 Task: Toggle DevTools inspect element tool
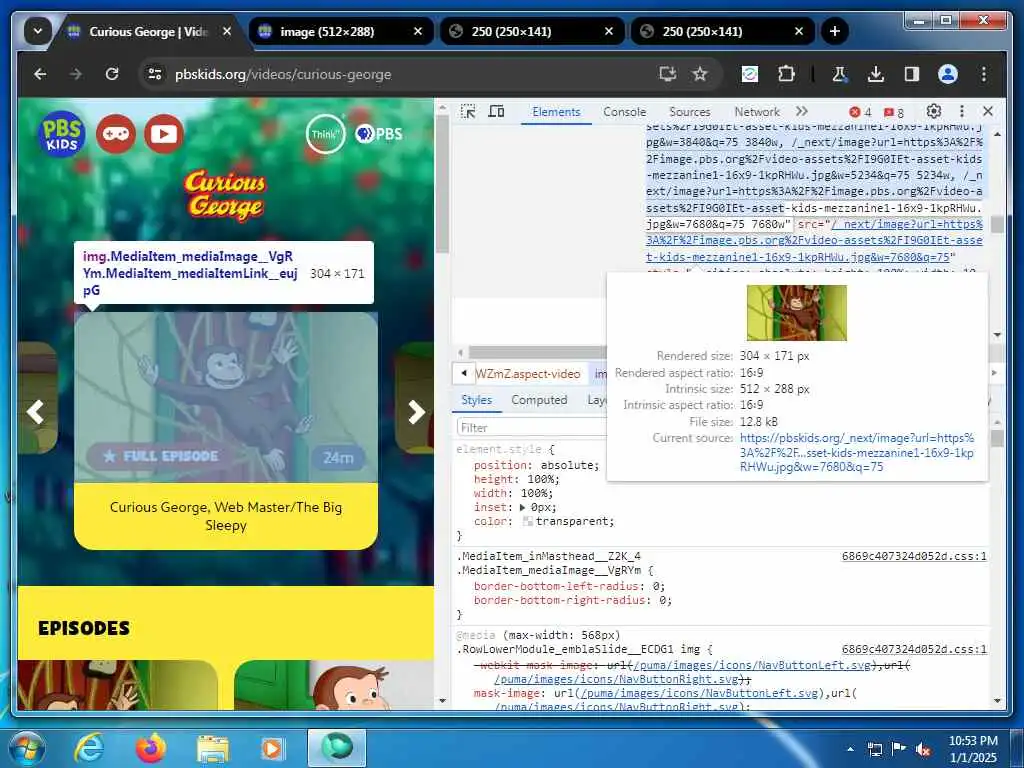pyautogui.click(x=468, y=112)
